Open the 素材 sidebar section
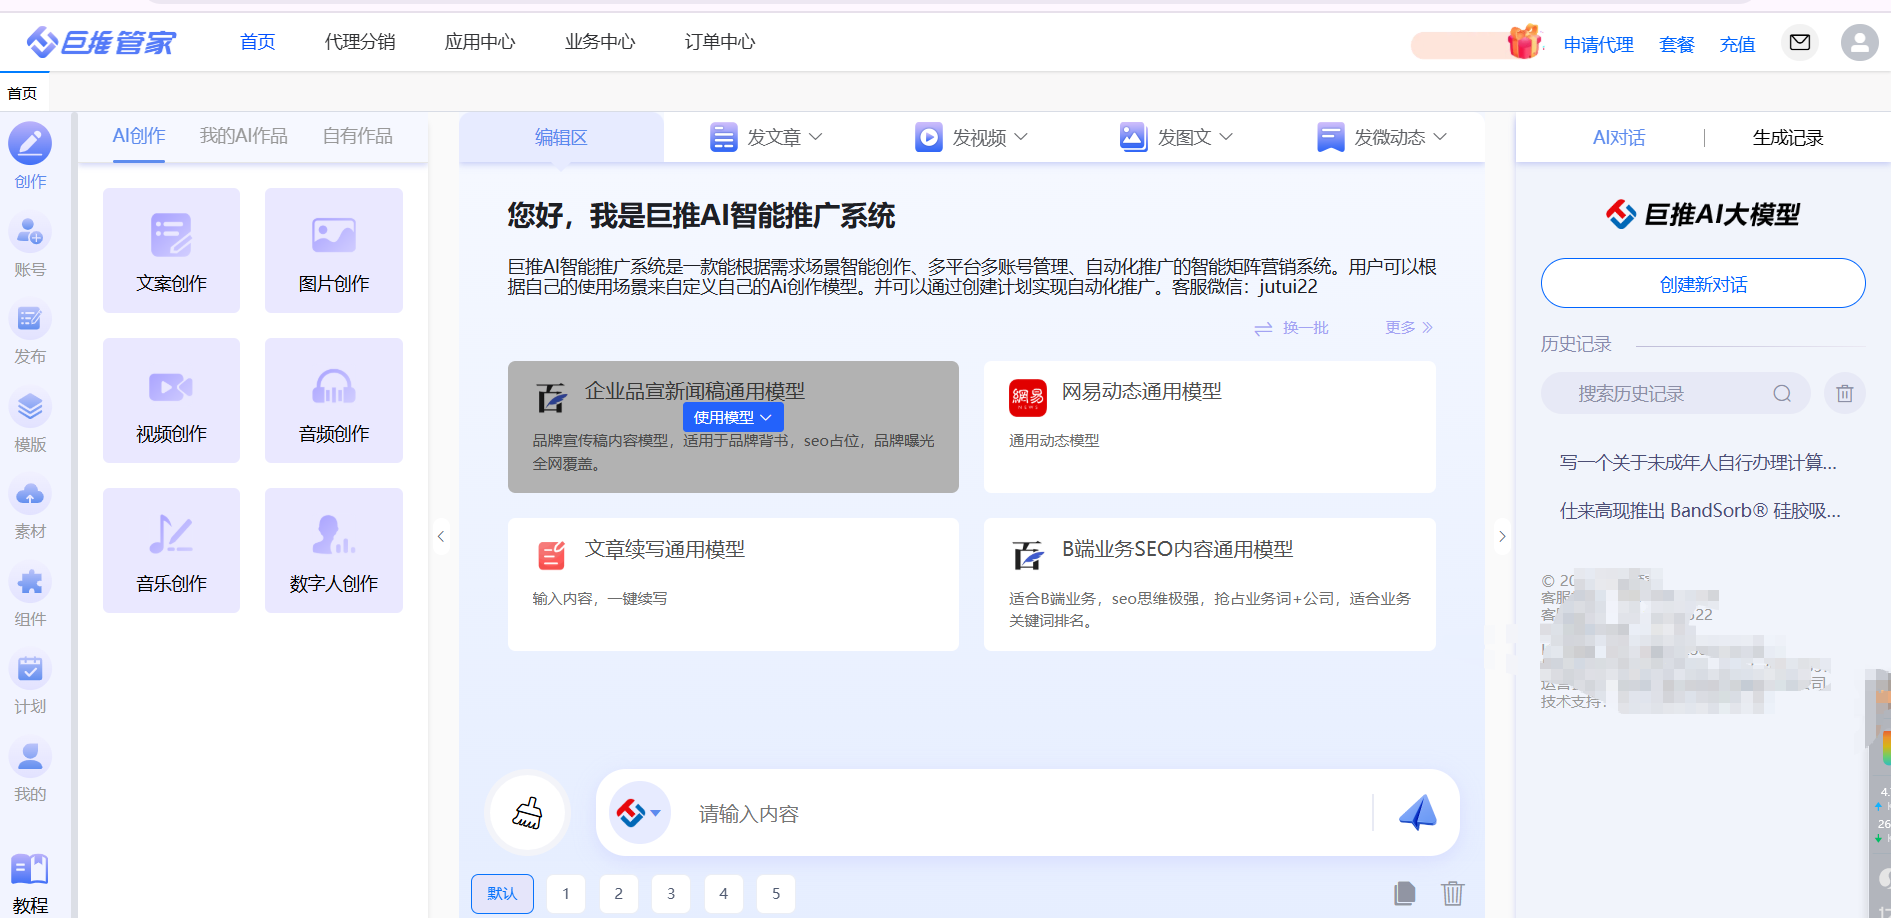This screenshot has width=1891, height=918. (30, 507)
